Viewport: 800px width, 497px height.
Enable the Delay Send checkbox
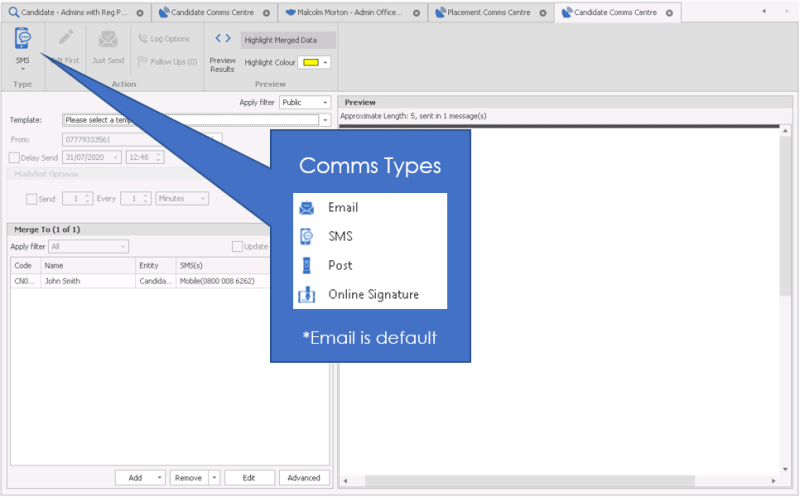click(x=15, y=157)
